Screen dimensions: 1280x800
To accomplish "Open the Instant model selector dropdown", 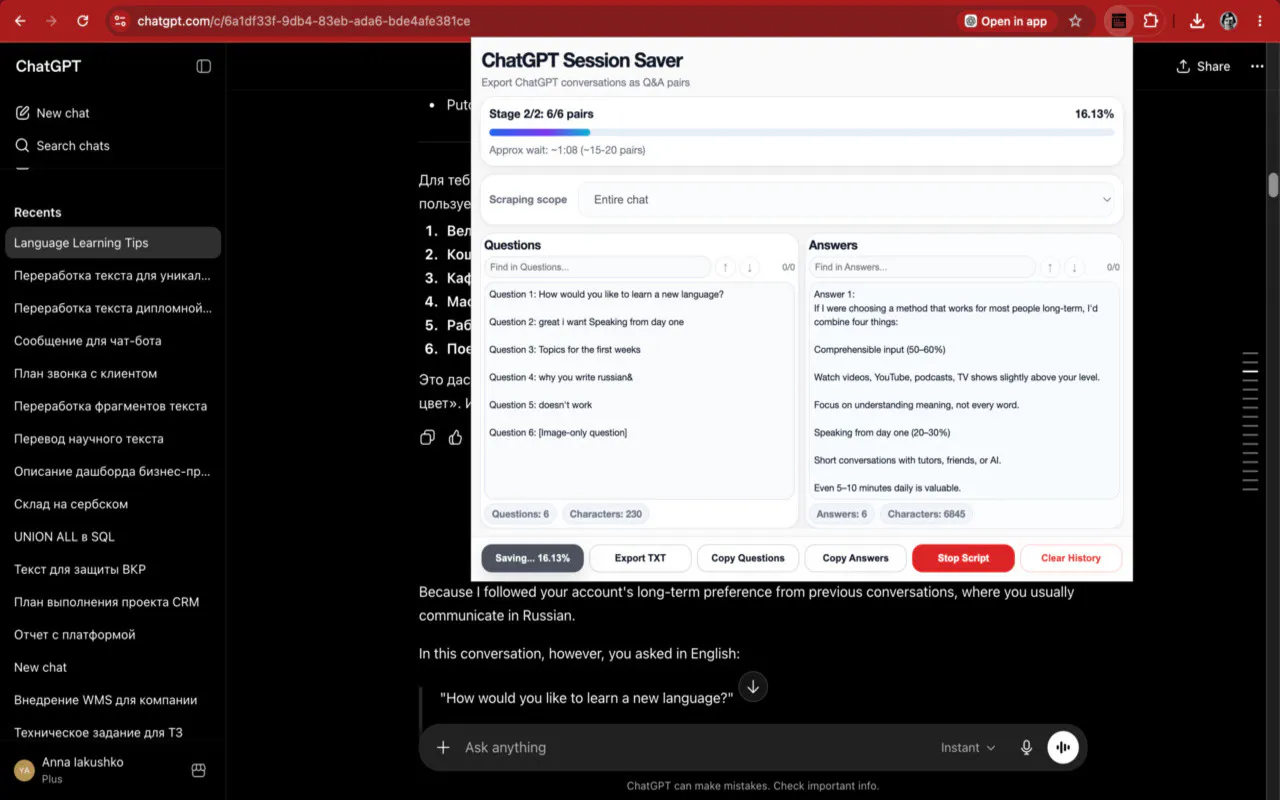I will [x=968, y=747].
